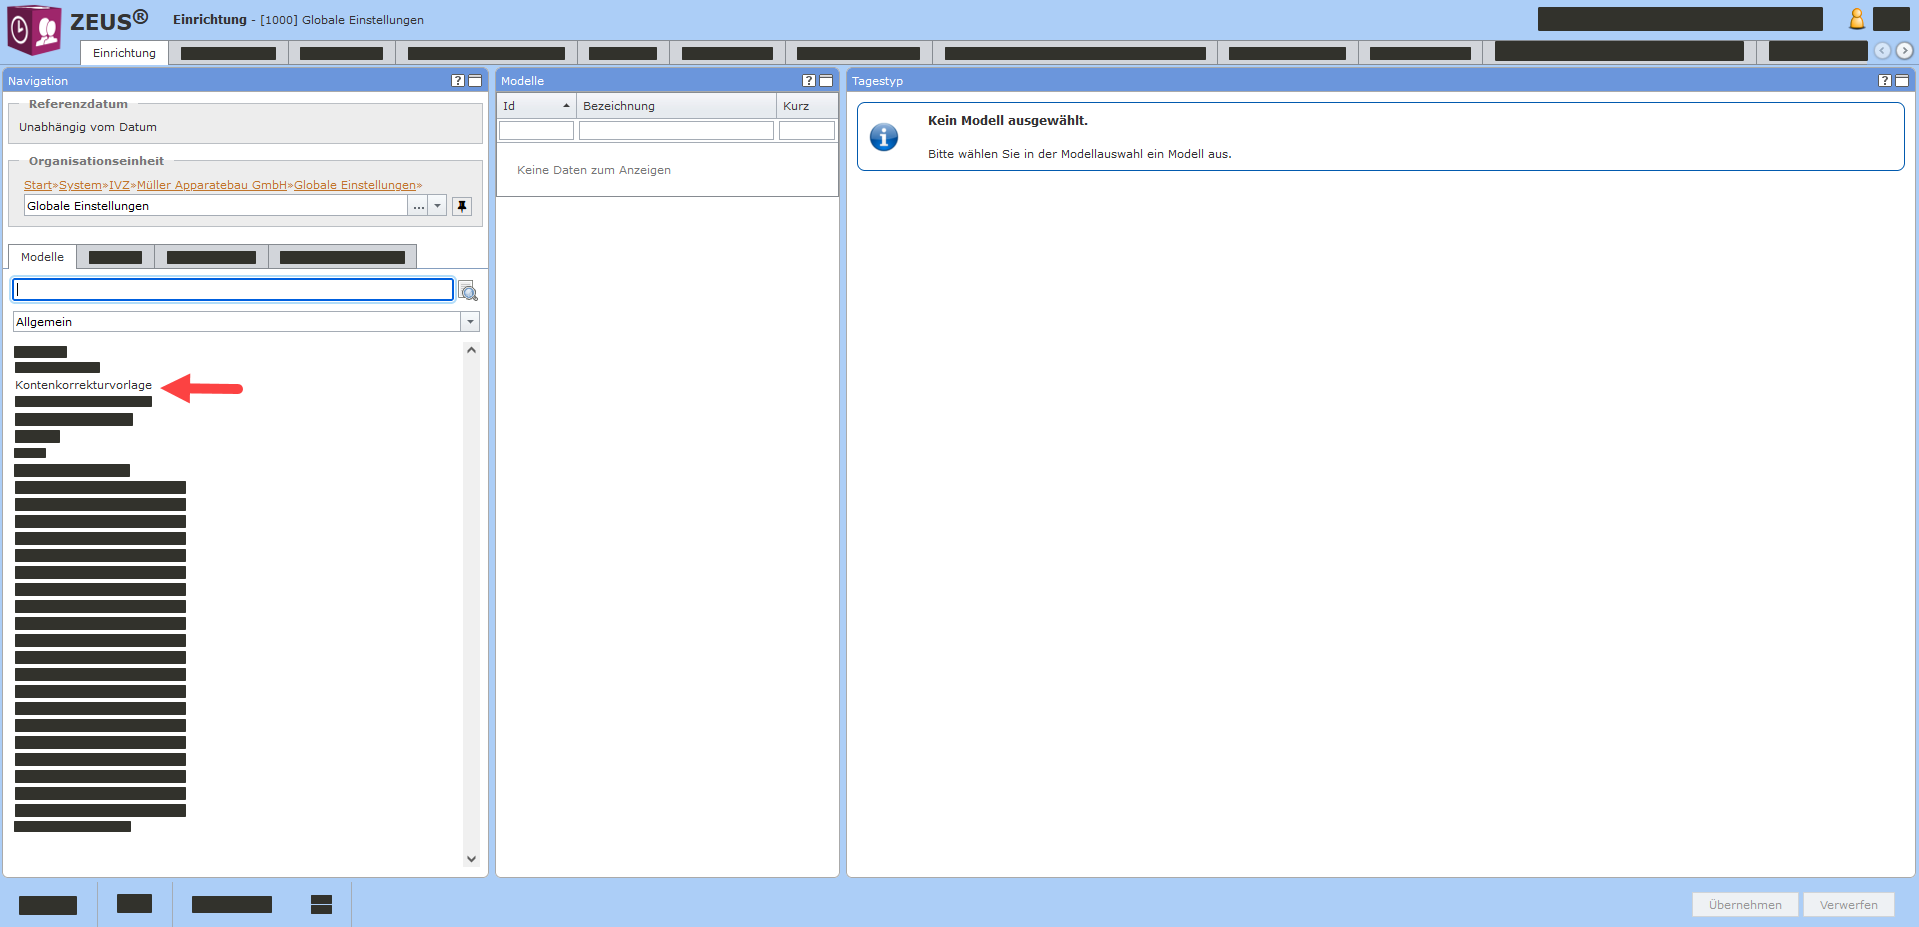
Task: Select Kontenkorrekturvorlage in the model list
Action: click(x=84, y=385)
